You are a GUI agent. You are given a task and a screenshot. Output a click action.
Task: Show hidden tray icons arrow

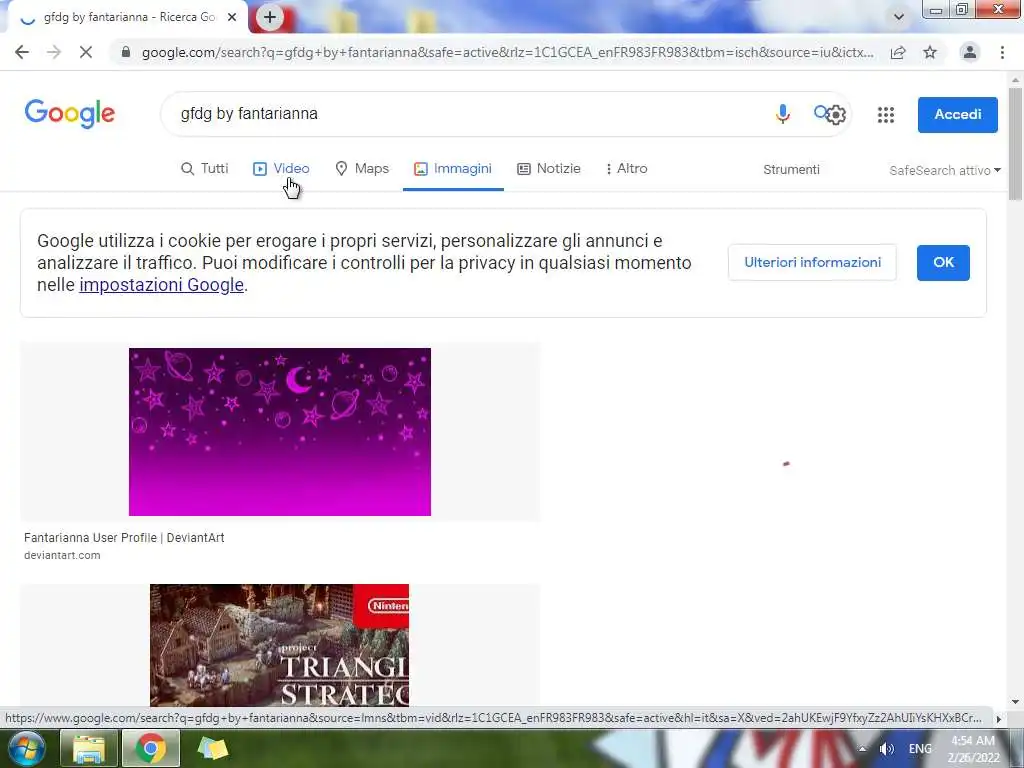[862, 749]
